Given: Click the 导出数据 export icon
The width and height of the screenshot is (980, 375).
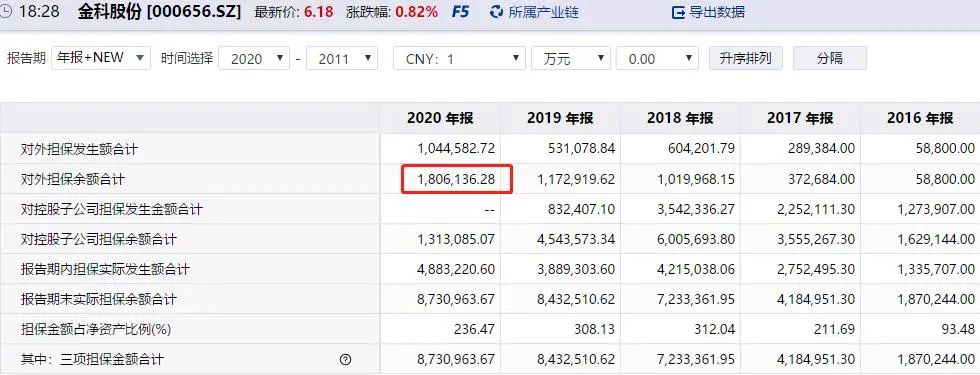Looking at the screenshot, I should 678,12.
